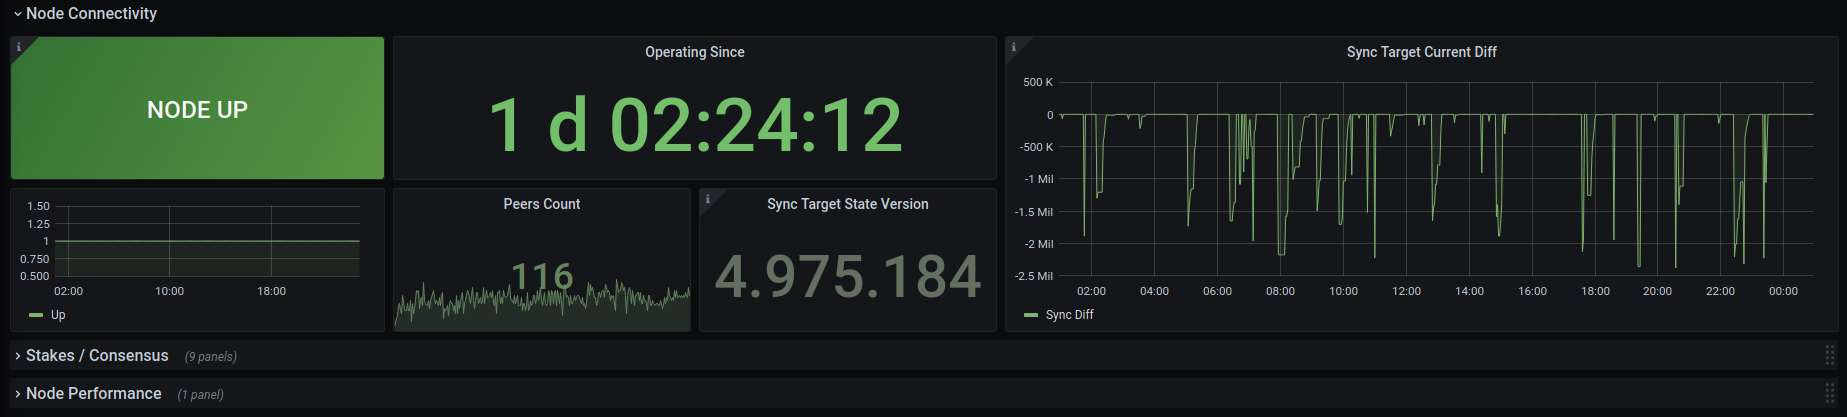The height and width of the screenshot is (417, 1847).
Task: Click the Up legend color swatch
Action: [x=36, y=315]
